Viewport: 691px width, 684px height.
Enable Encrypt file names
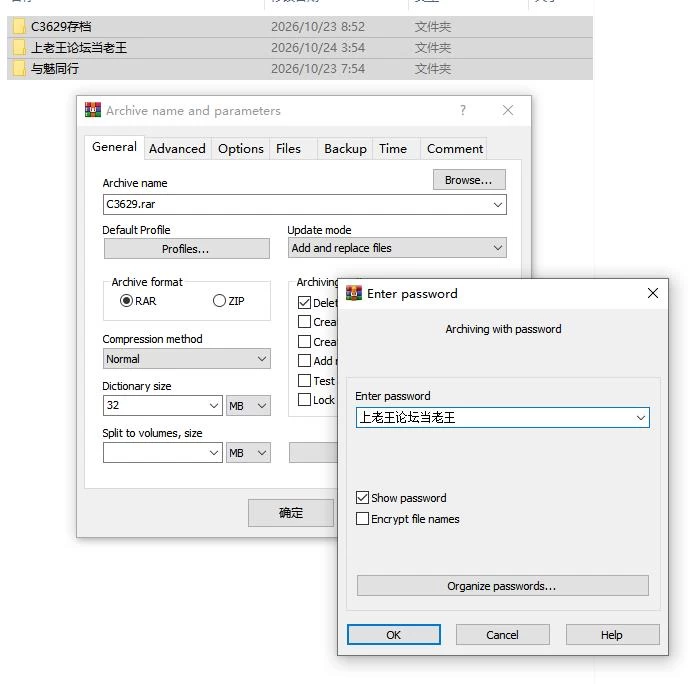point(362,519)
